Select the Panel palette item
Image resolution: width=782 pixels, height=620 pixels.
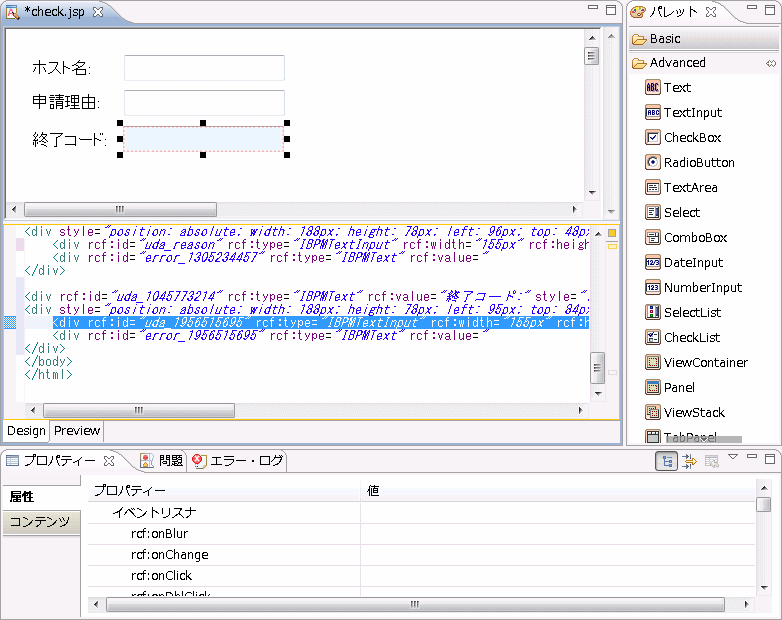pyautogui.click(x=669, y=387)
